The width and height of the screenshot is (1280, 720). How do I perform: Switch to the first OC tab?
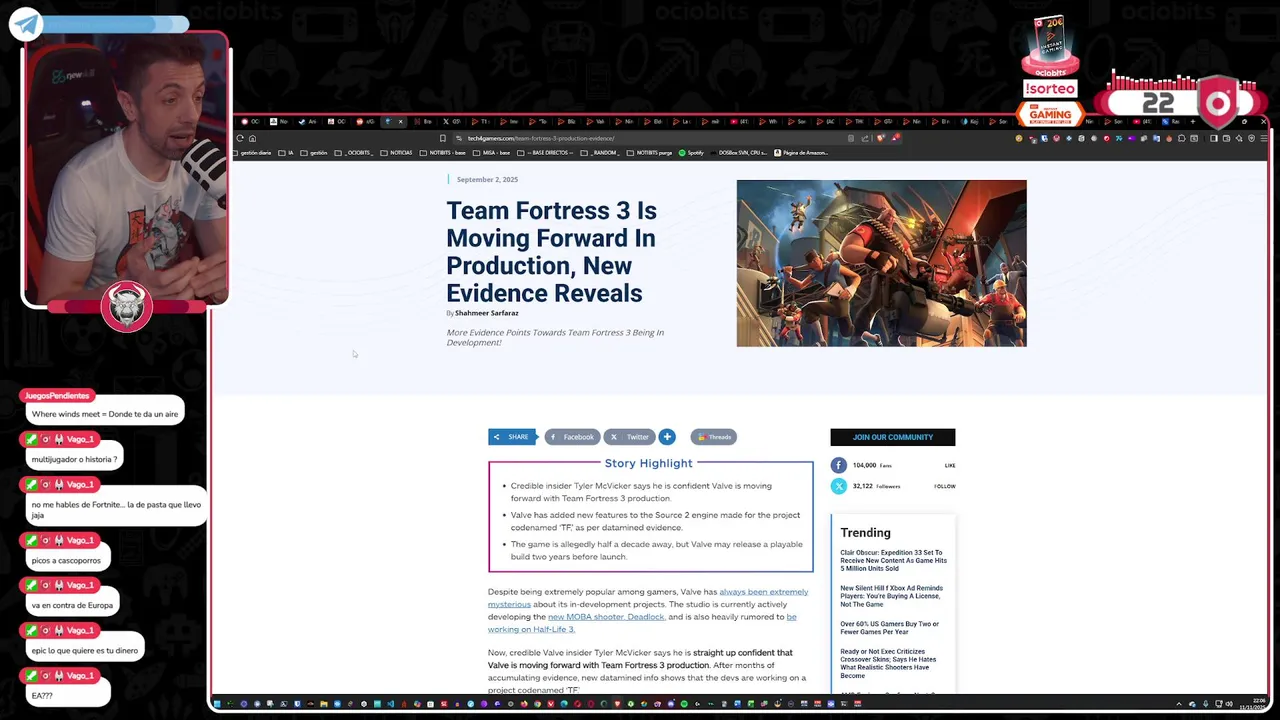(x=251, y=121)
